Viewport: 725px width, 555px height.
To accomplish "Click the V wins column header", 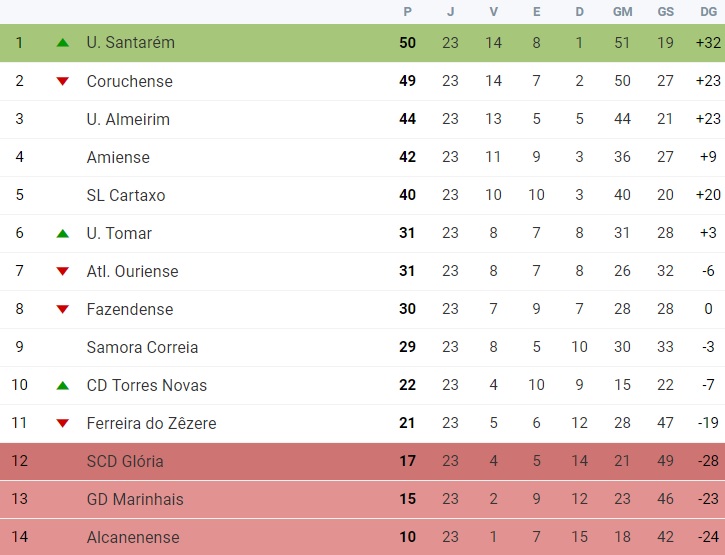I will click(493, 12).
